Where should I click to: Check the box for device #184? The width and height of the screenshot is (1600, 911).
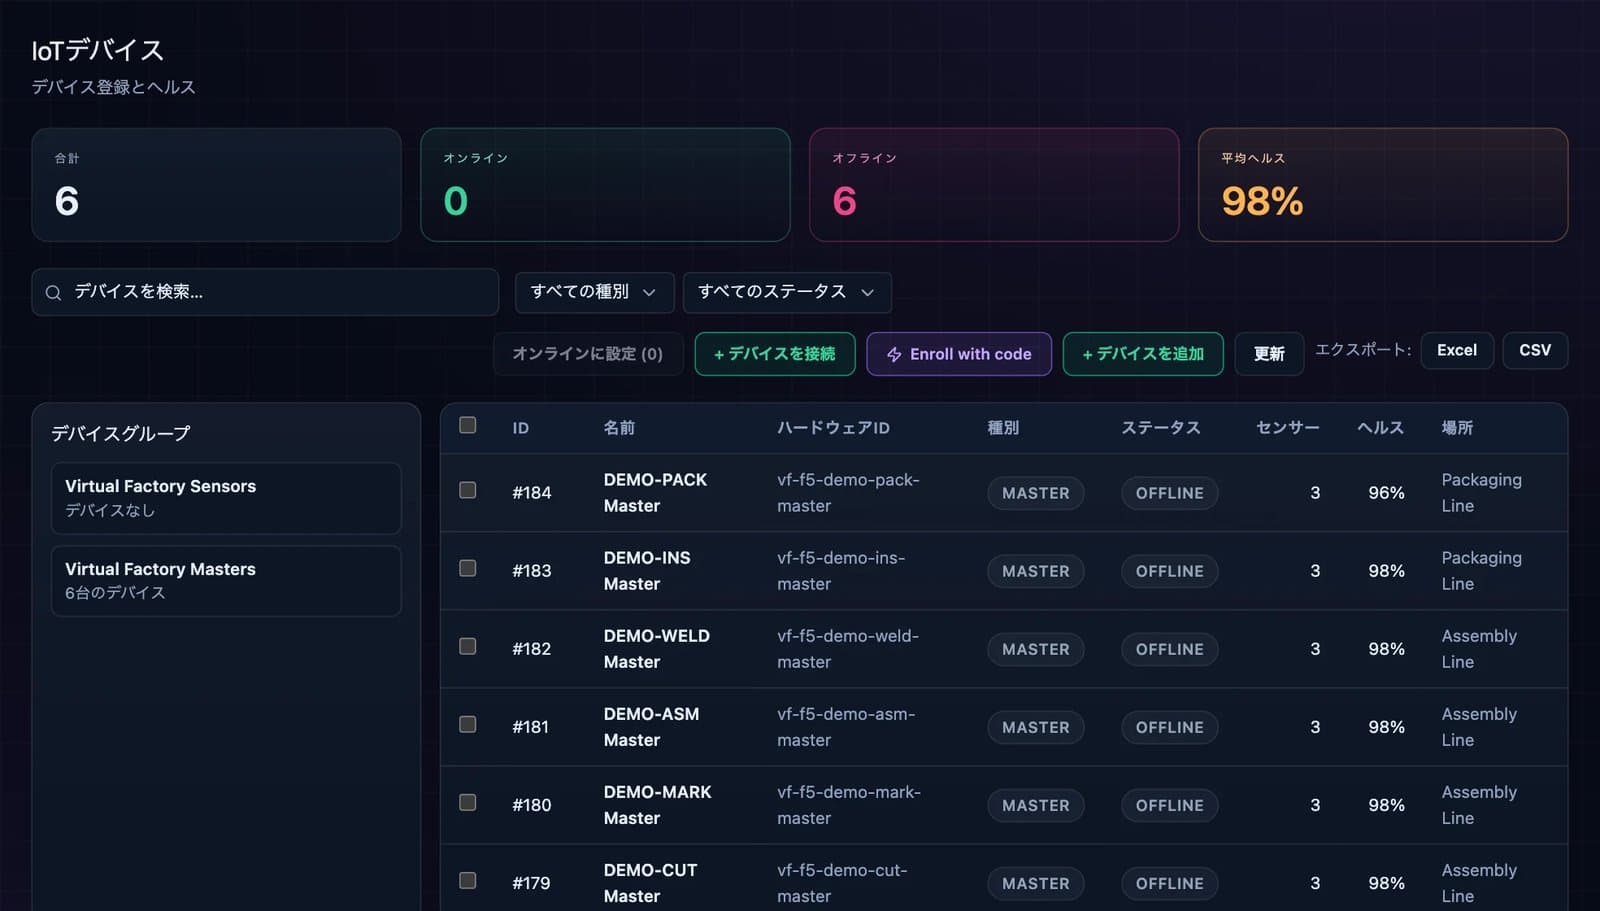click(467, 490)
